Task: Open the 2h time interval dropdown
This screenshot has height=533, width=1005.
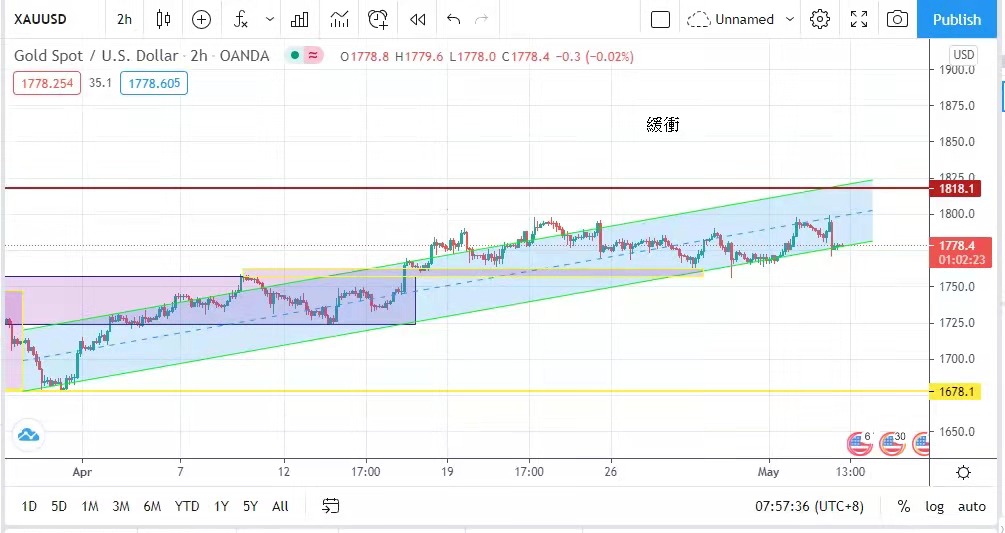Action: click(x=124, y=19)
